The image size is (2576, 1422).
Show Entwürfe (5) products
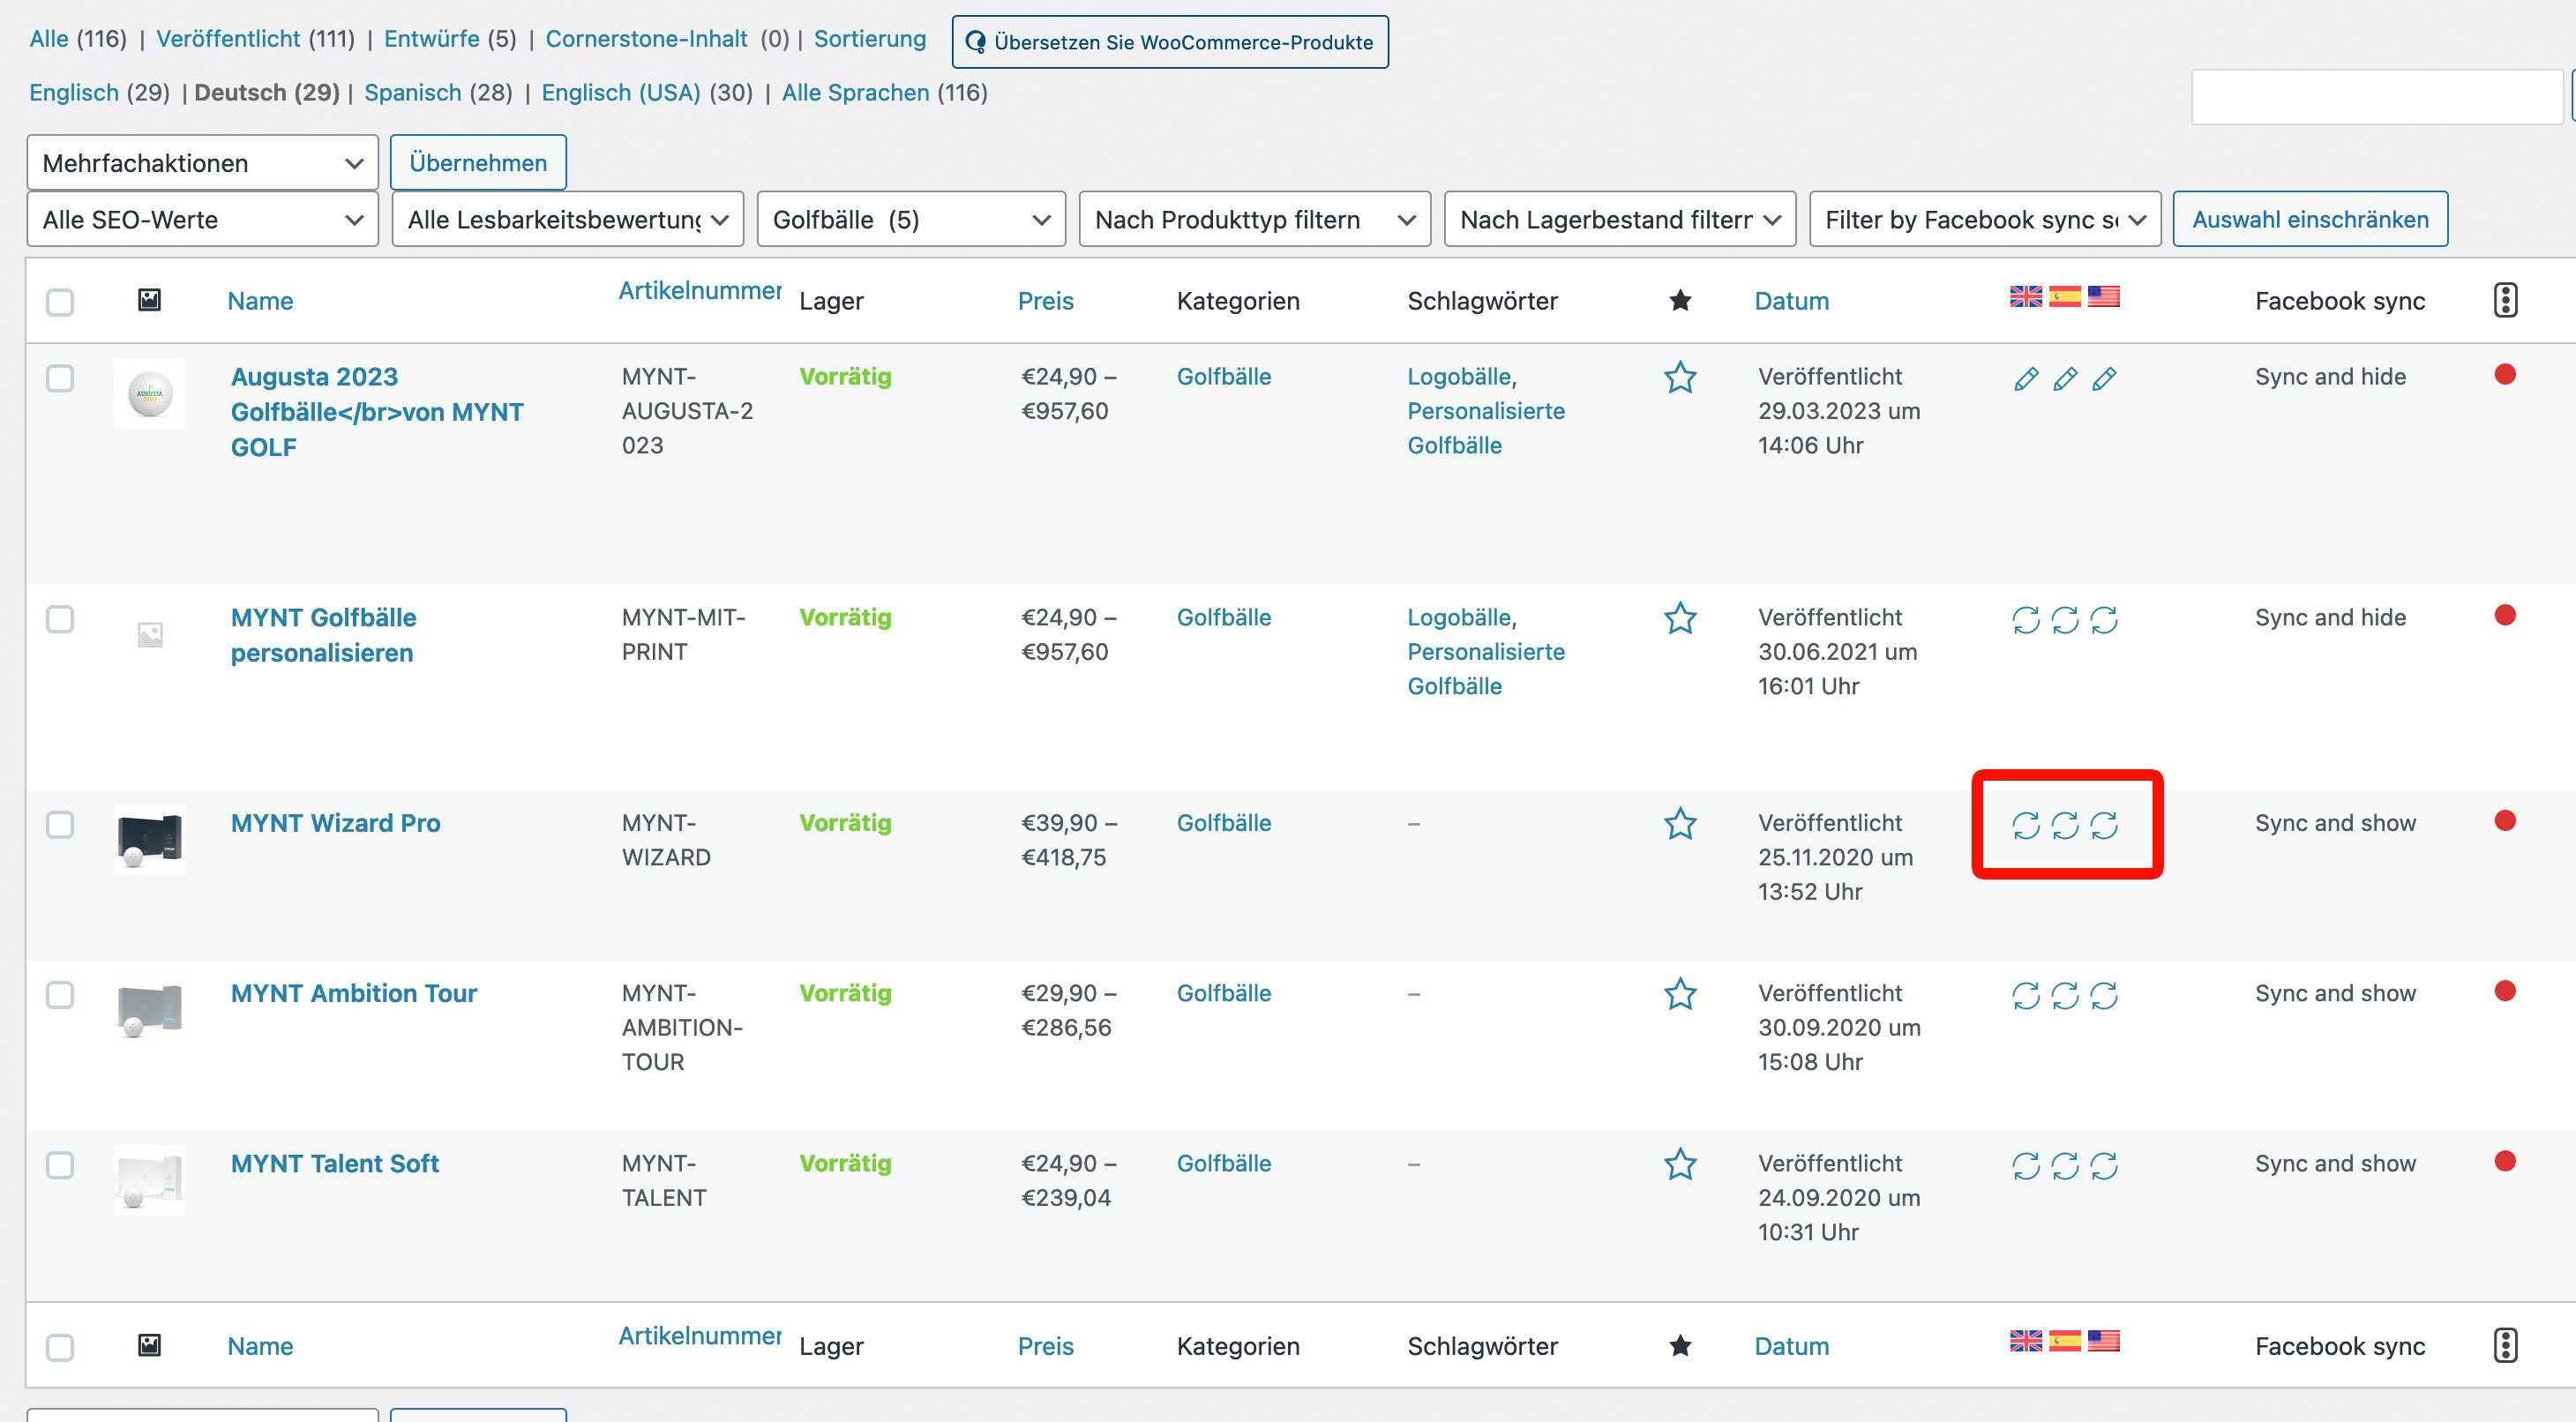click(x=450, y=38)
